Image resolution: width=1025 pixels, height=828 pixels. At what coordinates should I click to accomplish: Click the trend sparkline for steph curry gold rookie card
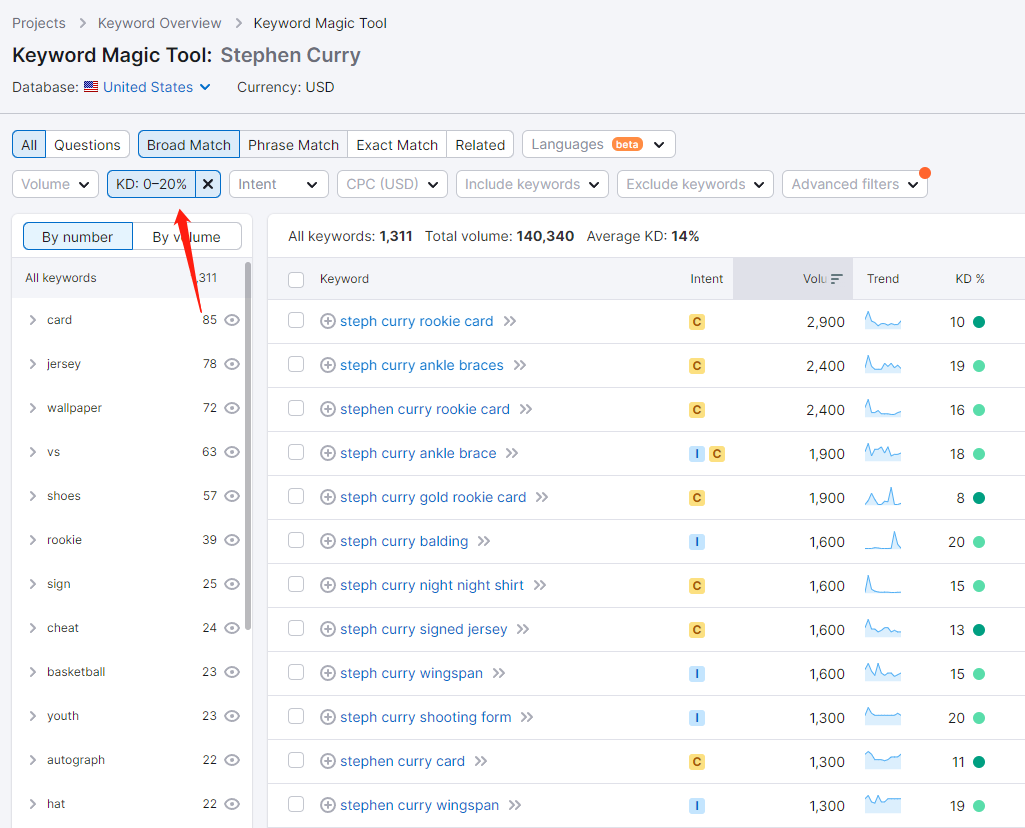[883, 497]
